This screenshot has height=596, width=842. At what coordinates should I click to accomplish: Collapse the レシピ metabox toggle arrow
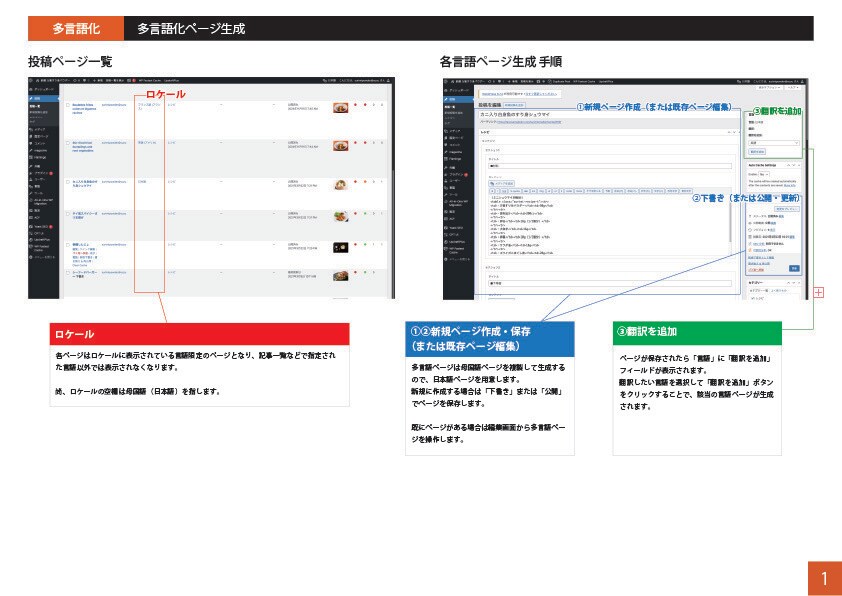tap(739, 132)
